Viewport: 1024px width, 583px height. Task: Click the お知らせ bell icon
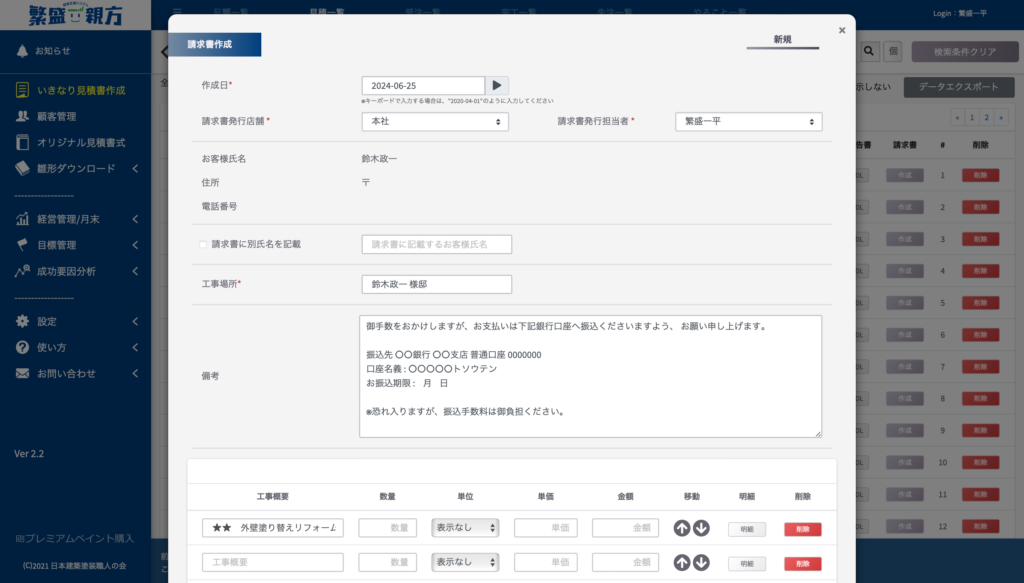point(22,51)
